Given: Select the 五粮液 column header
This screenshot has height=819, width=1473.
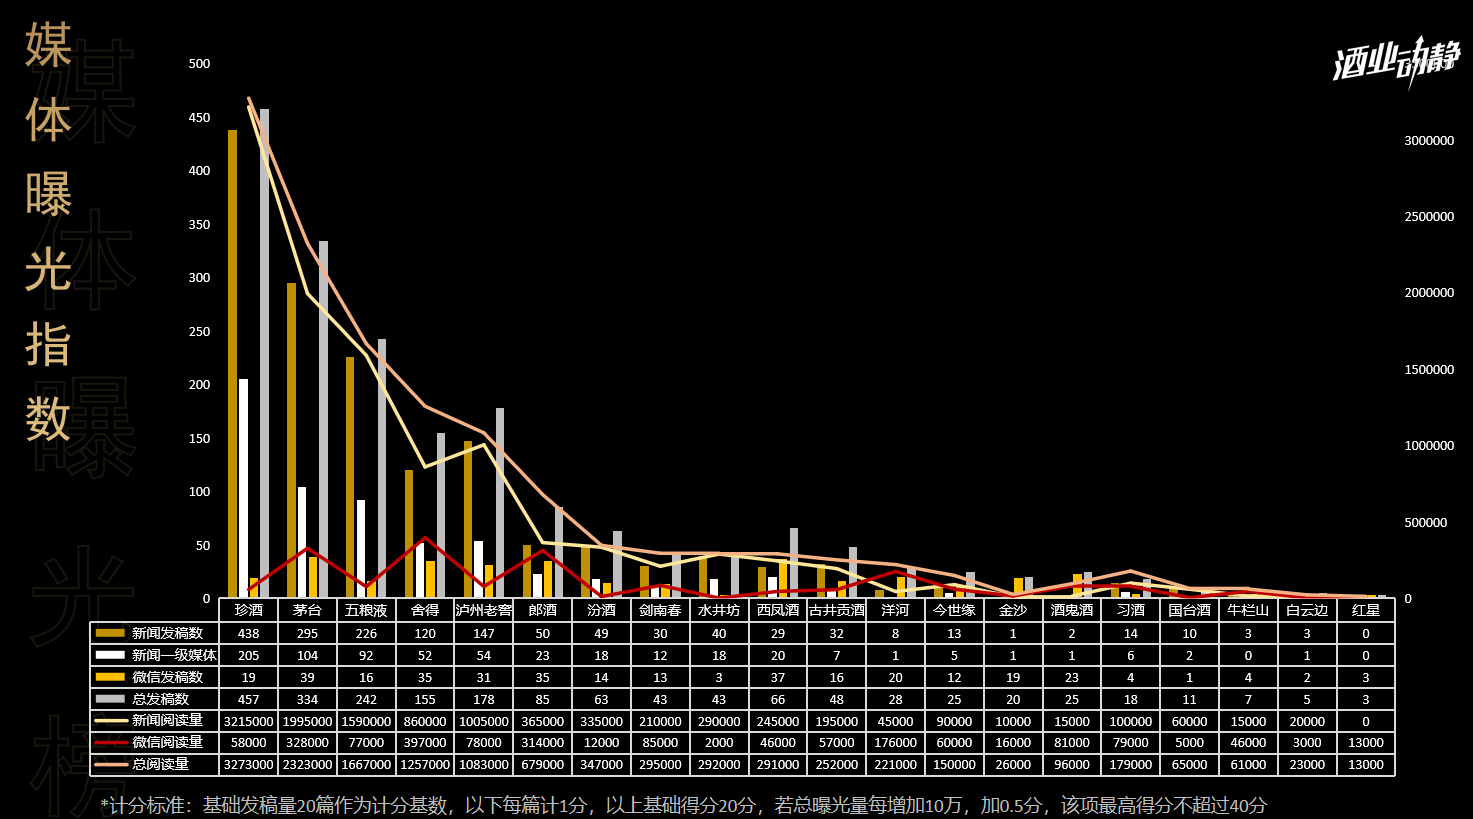Looking at the screenshot, I should click(x=366, y=610).
